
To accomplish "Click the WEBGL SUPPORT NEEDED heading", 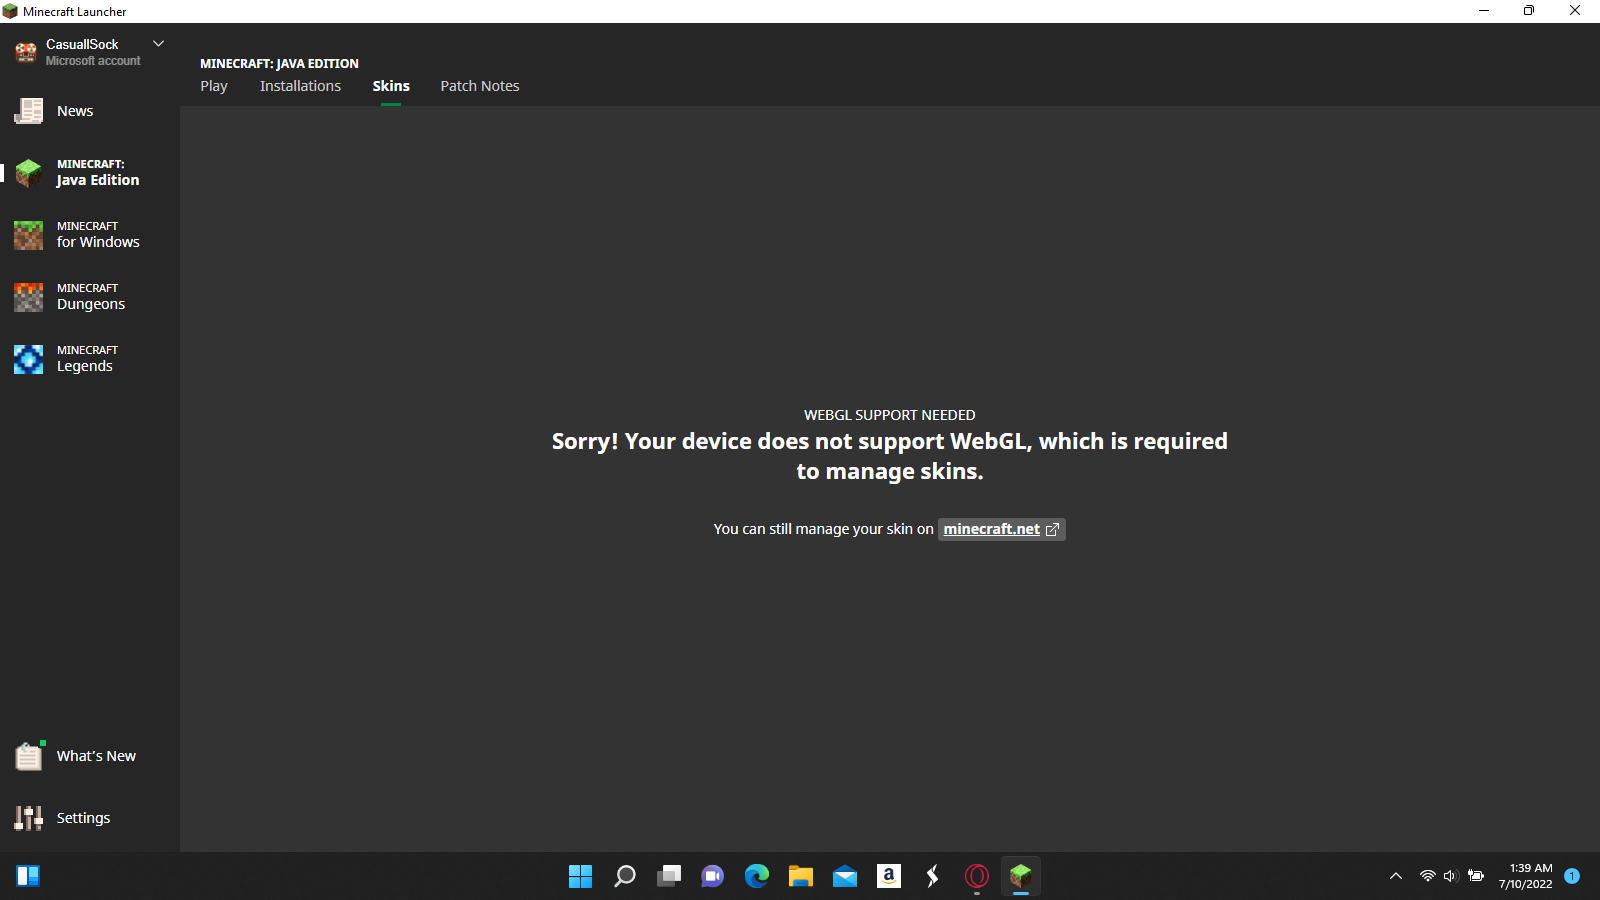I will 890,415.
